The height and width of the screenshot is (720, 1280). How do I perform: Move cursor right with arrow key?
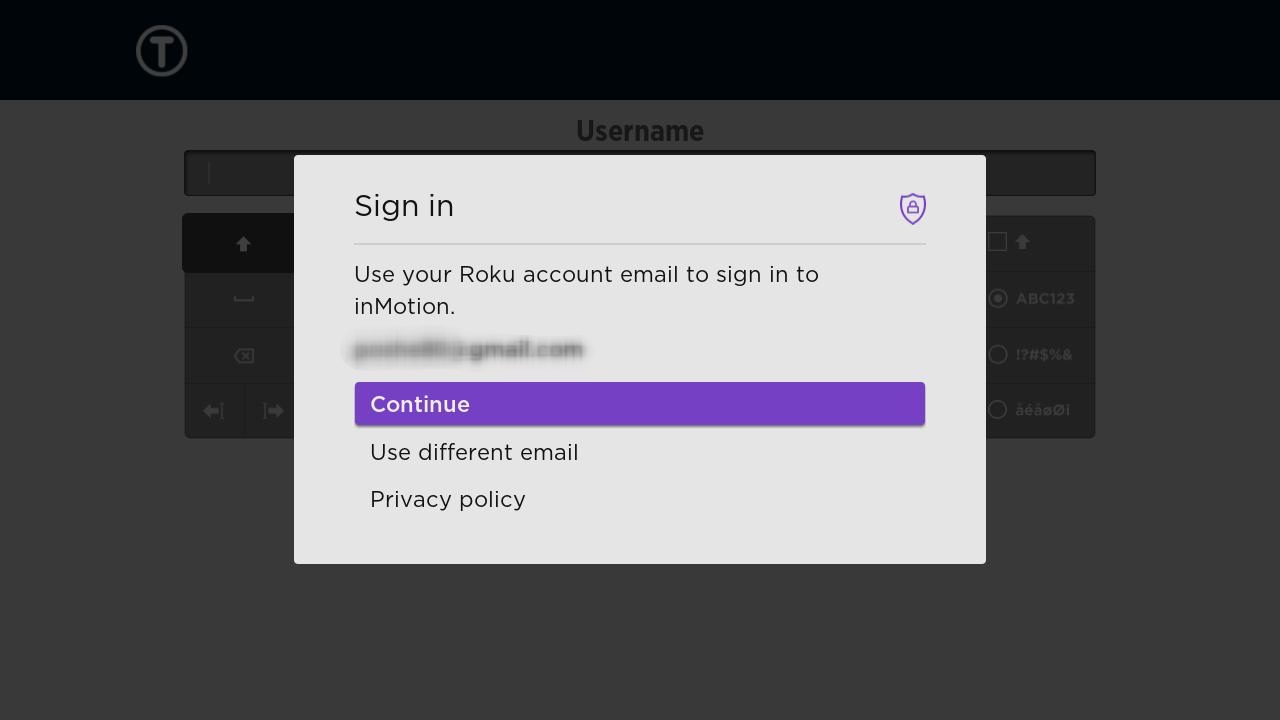pos(272,411)
